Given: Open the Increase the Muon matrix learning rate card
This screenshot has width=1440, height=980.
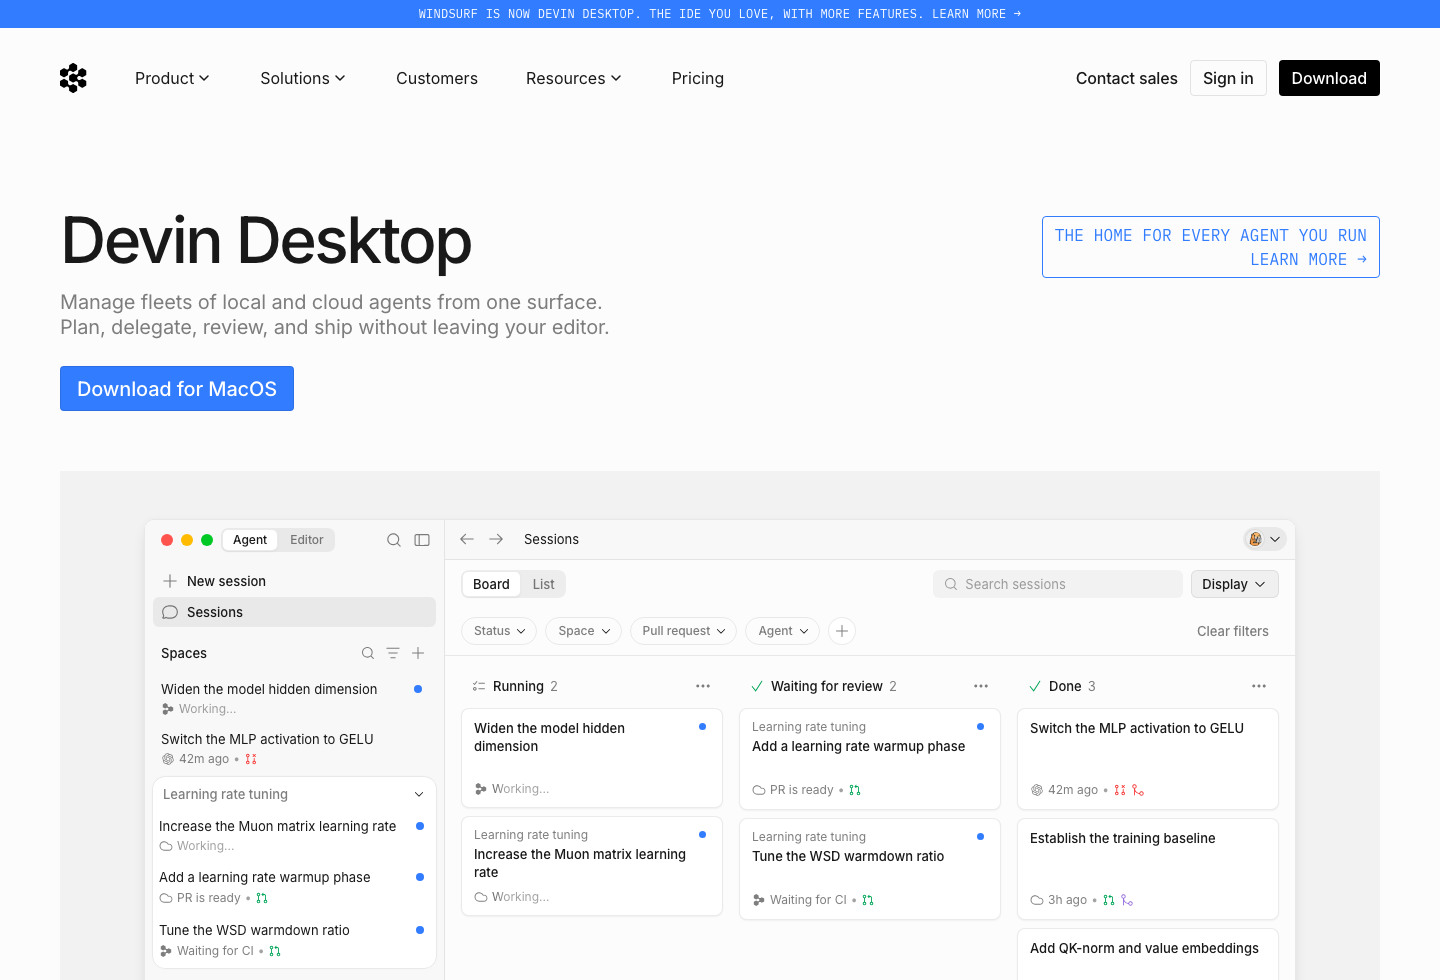Looking at the screenshot, I should tap(592, 866).
